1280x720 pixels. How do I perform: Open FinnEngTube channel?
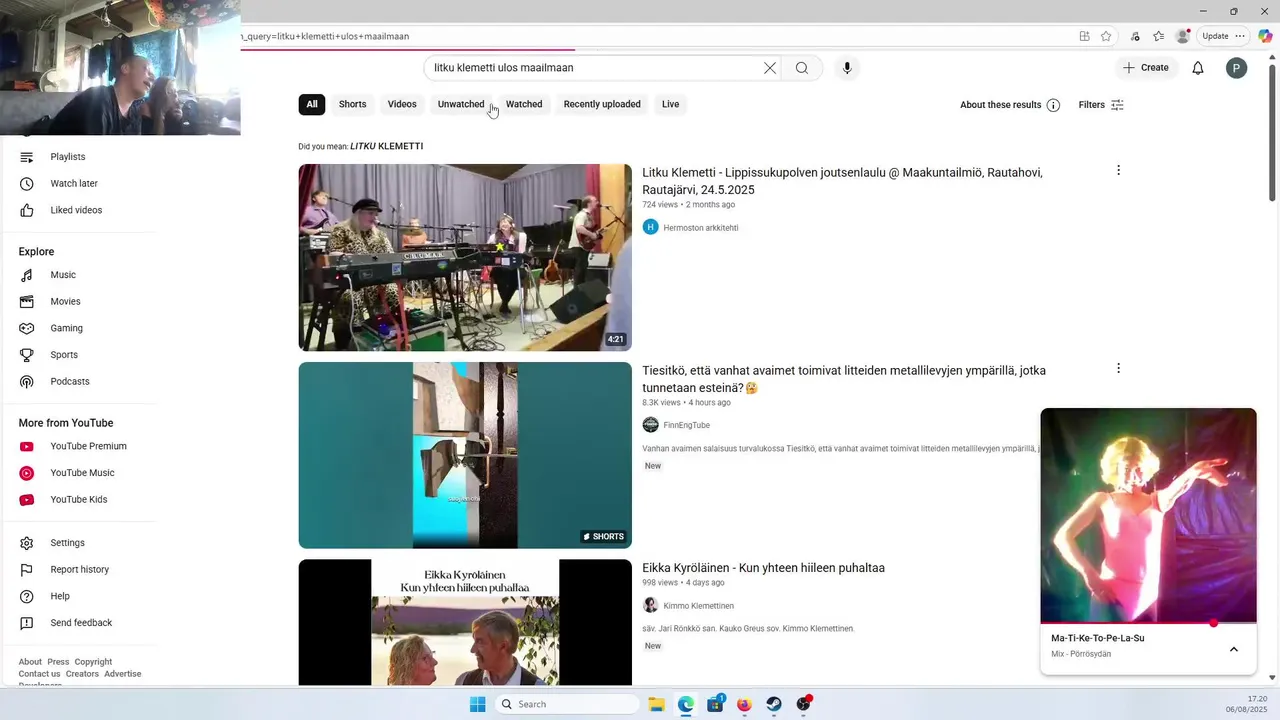click(x=687, y=425)
